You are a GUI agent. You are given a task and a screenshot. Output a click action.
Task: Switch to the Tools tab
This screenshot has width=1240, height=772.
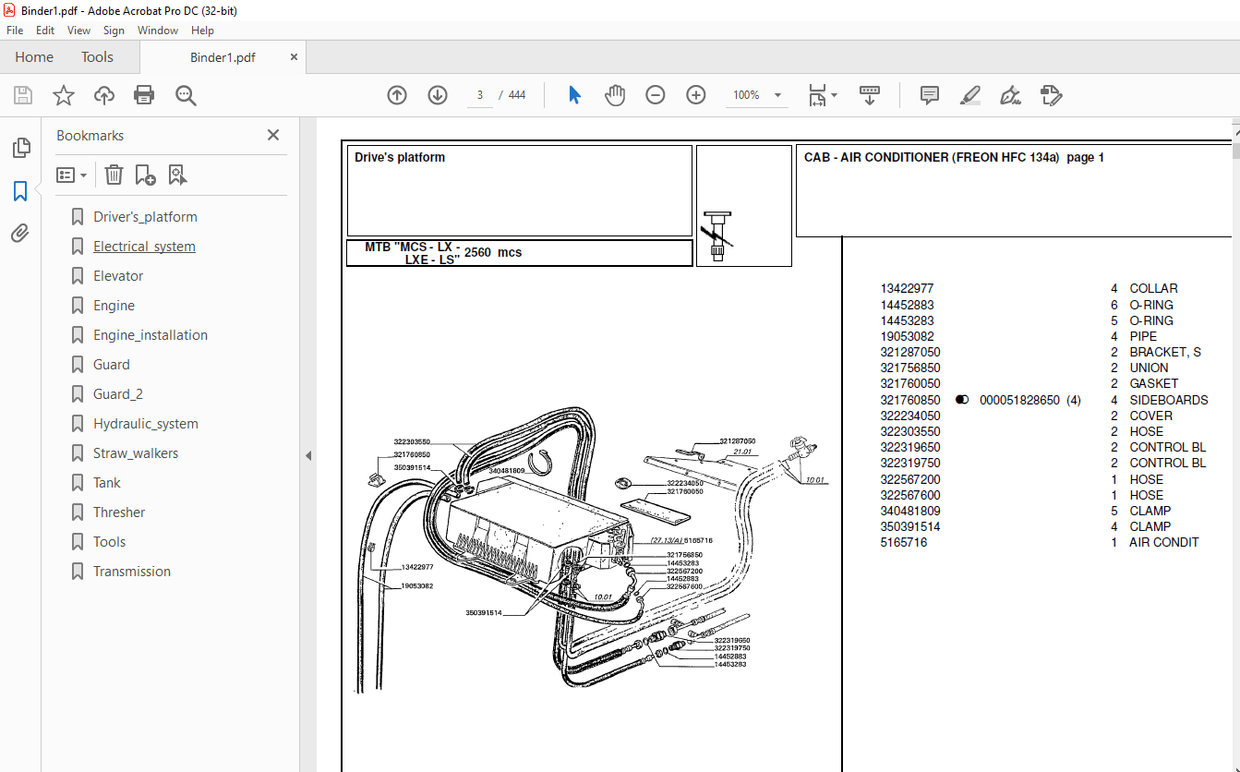(x=97, y=57)
